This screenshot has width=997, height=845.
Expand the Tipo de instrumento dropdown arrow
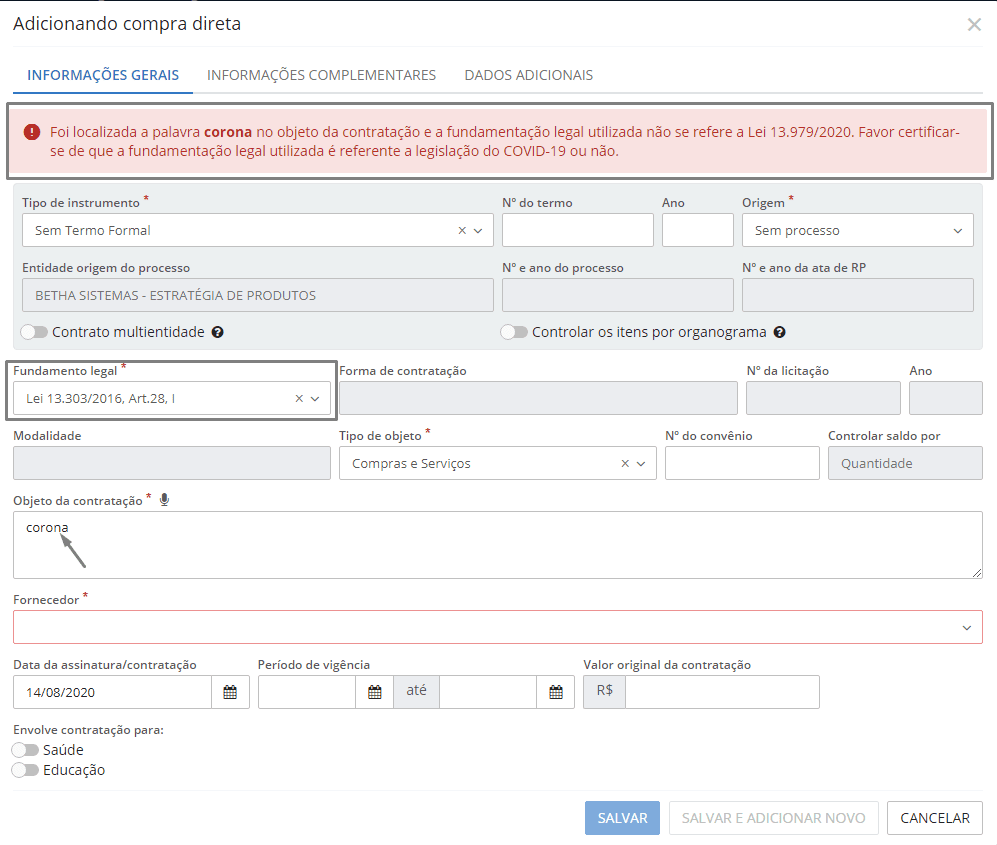point(478,230)
